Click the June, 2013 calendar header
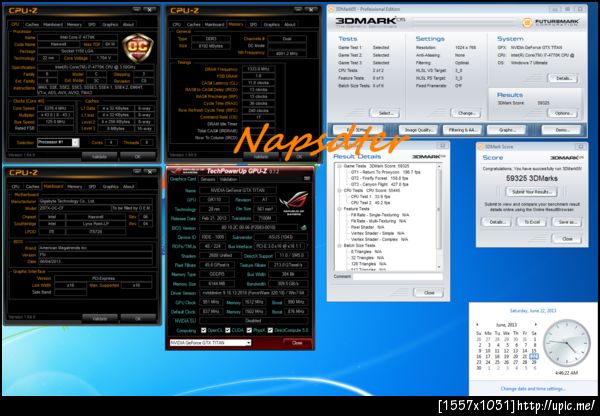The height and width of the screenshot is (416, 600). click(x=506, y=325)
